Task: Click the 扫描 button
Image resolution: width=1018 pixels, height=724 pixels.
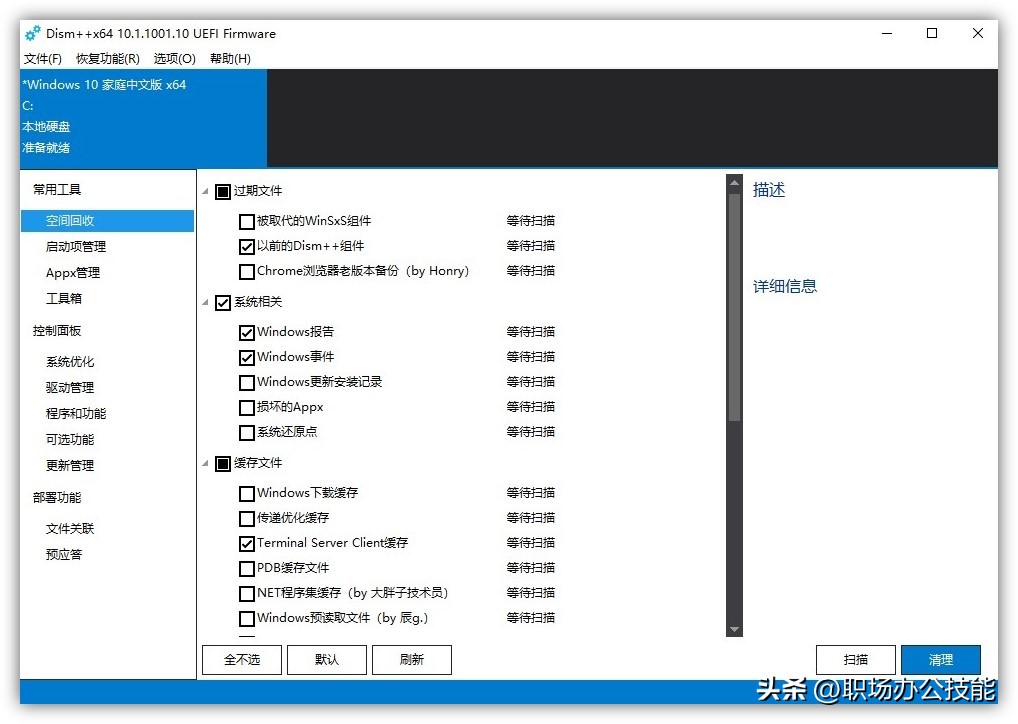Action: point(855,659)
